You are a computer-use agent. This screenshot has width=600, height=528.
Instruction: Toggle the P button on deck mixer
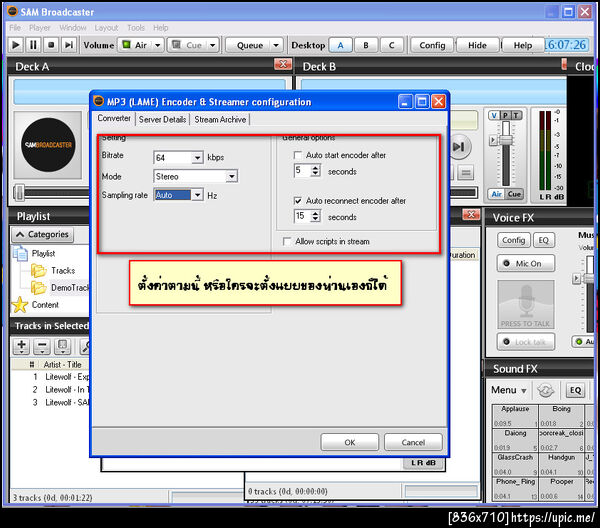pos(505,115)
